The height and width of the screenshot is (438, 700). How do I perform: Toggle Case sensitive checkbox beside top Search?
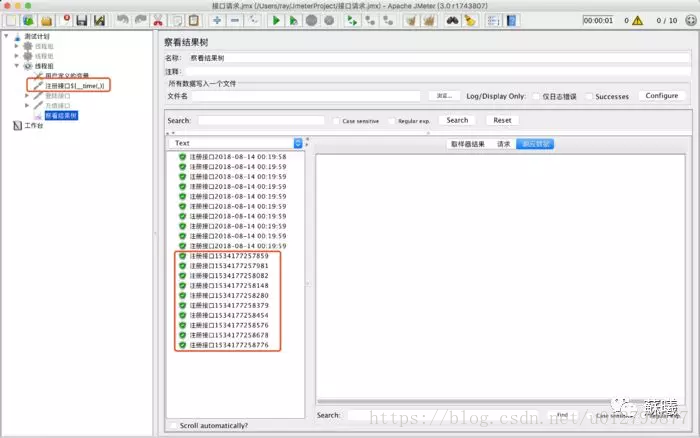337,121
